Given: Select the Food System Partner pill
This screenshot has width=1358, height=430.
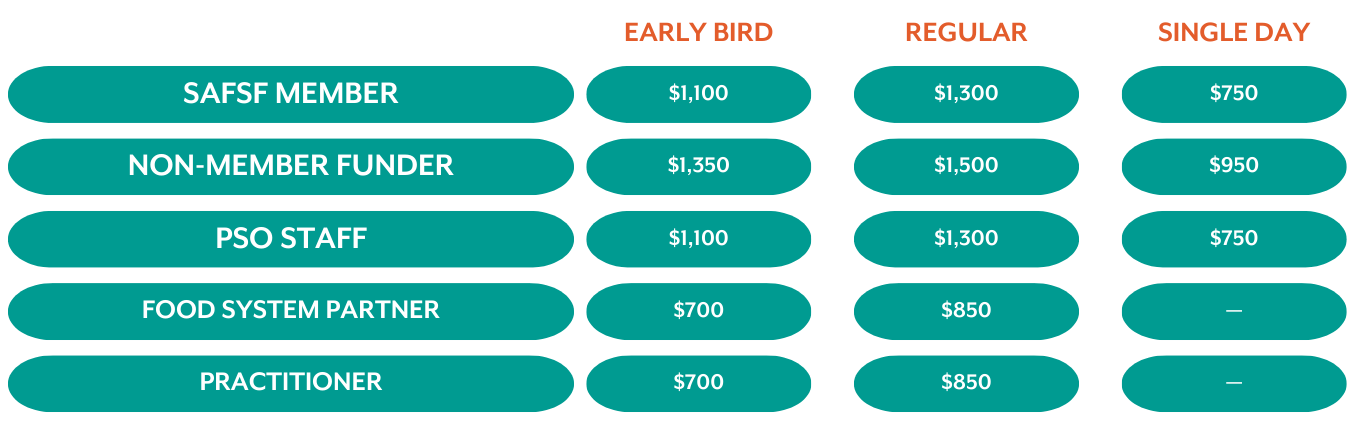Looking at the screenshot, I should (291, 310).
